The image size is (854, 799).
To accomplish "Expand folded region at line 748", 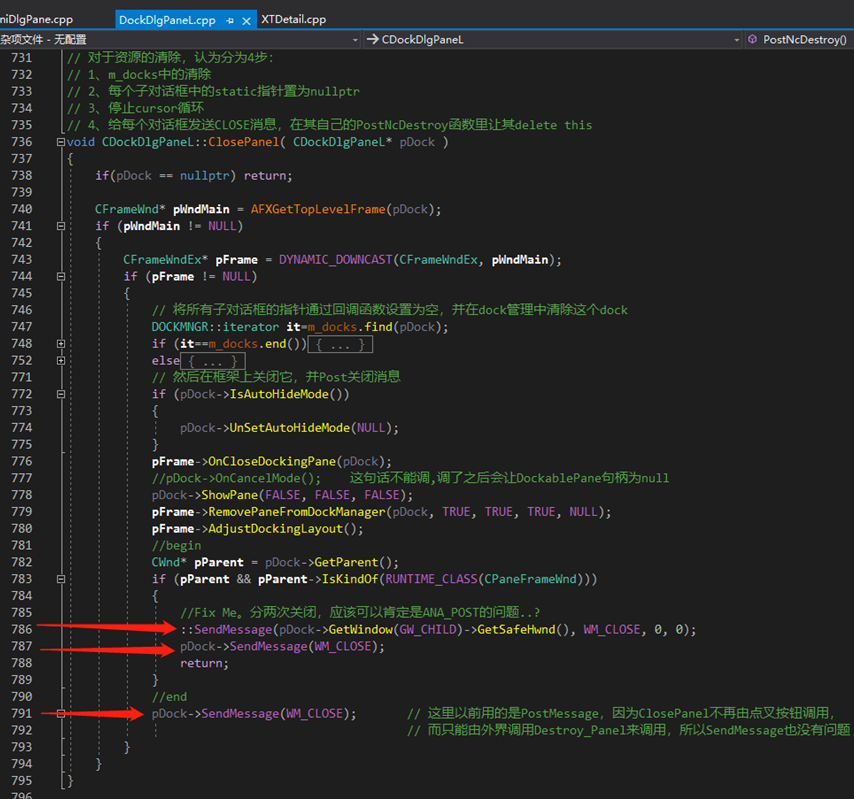I will pyautogui.click(x=61, y=344).
